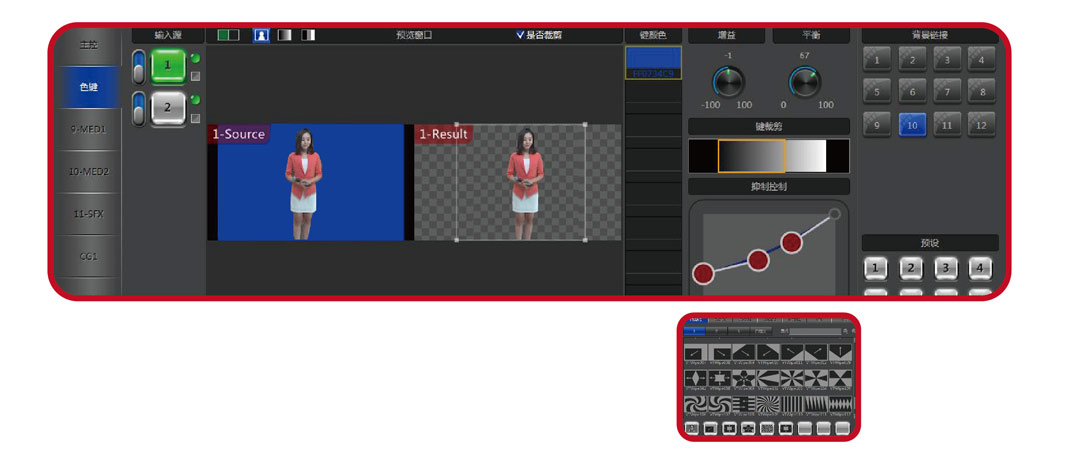Click the blue key color swatch
Image resolution: width=1077 pixels, height=449 pixels.
point(653,58)
